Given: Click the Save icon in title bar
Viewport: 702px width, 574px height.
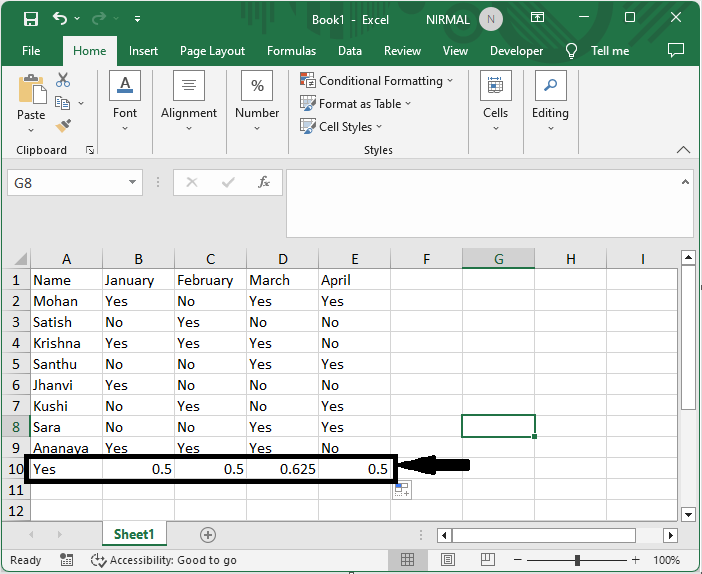Looking at the screenshot, I should tap(31, 19).
